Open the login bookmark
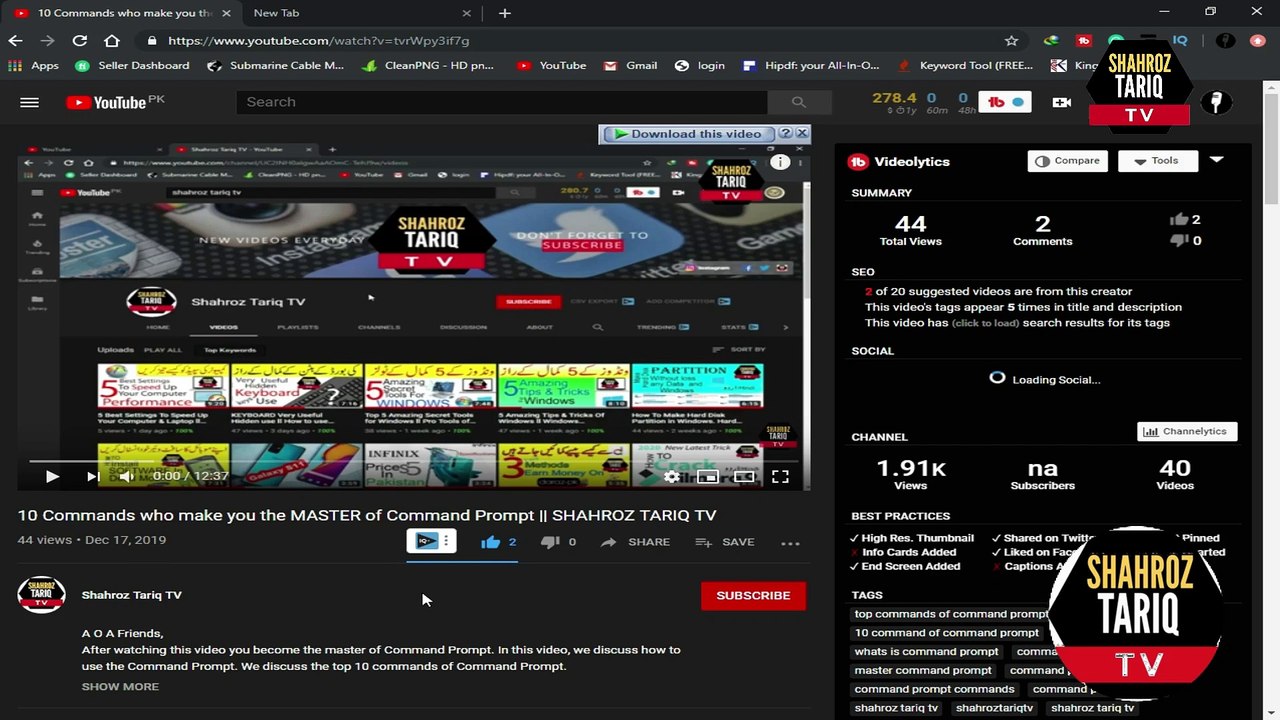The width and height of the screenshot is (1280, 720). pos(700,66)
